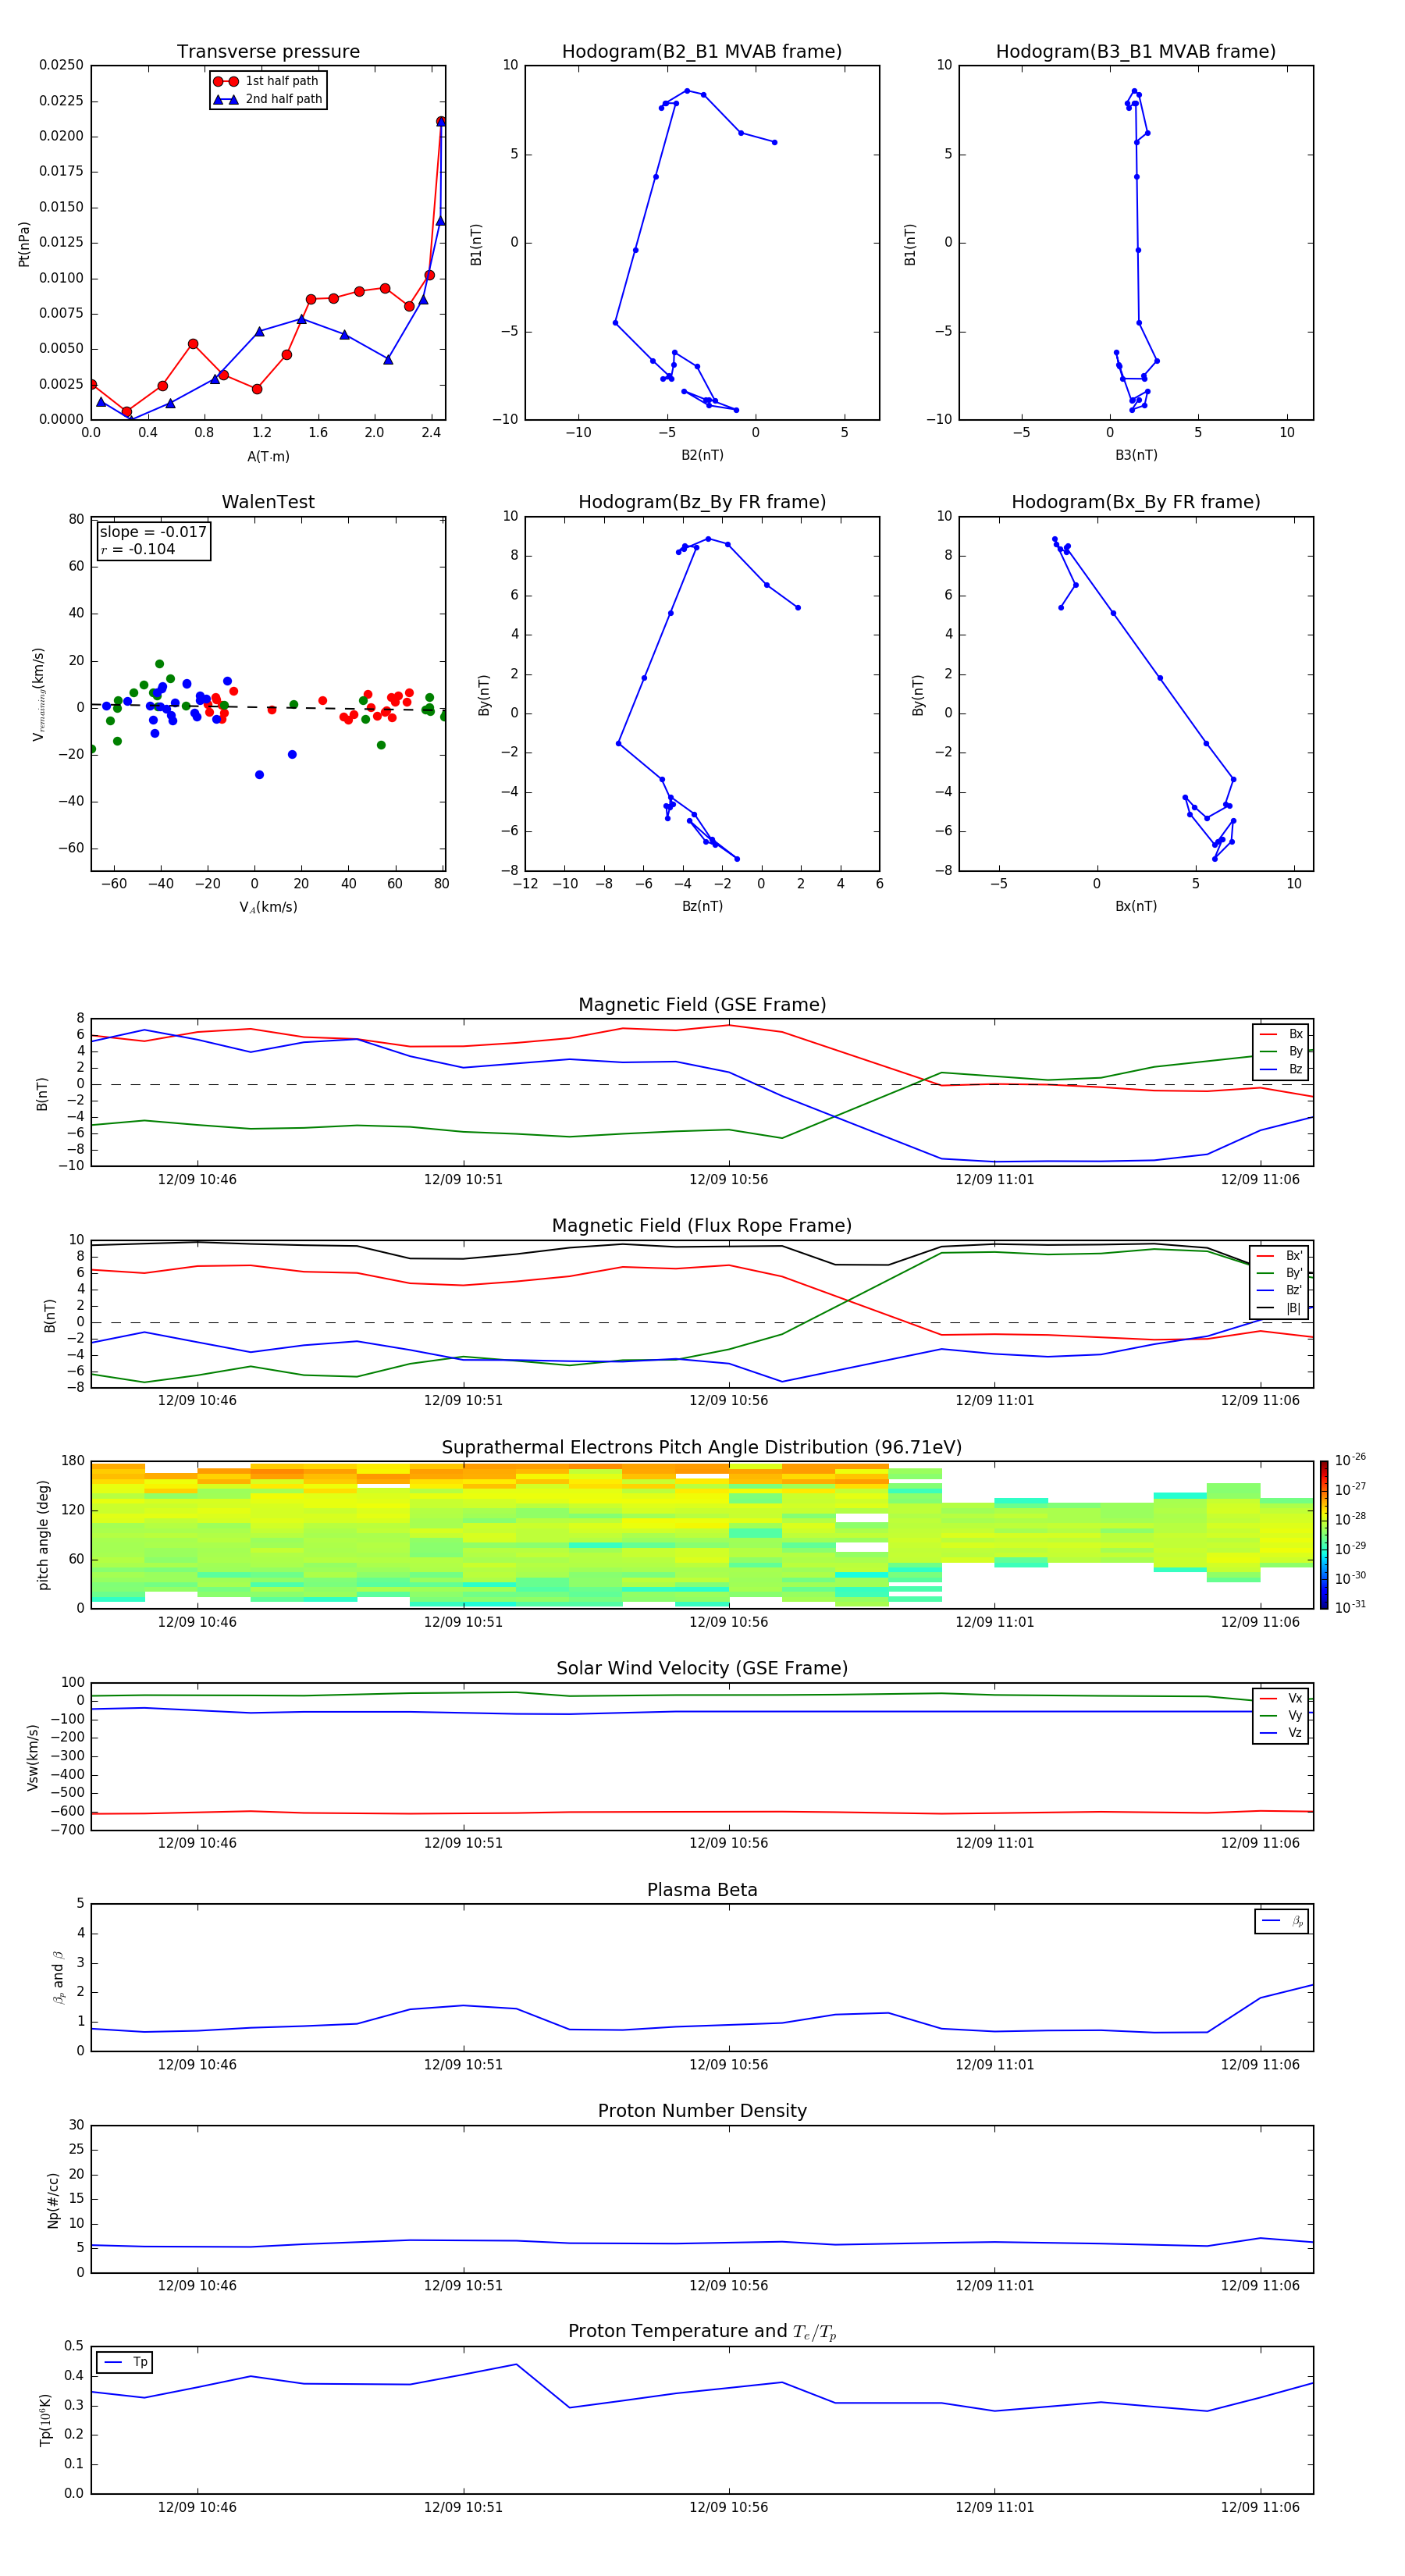Viewport: 1405px width, 2576px height.
Task: Click the red Vx line in velocity plot
Action: coord(702,1812)
